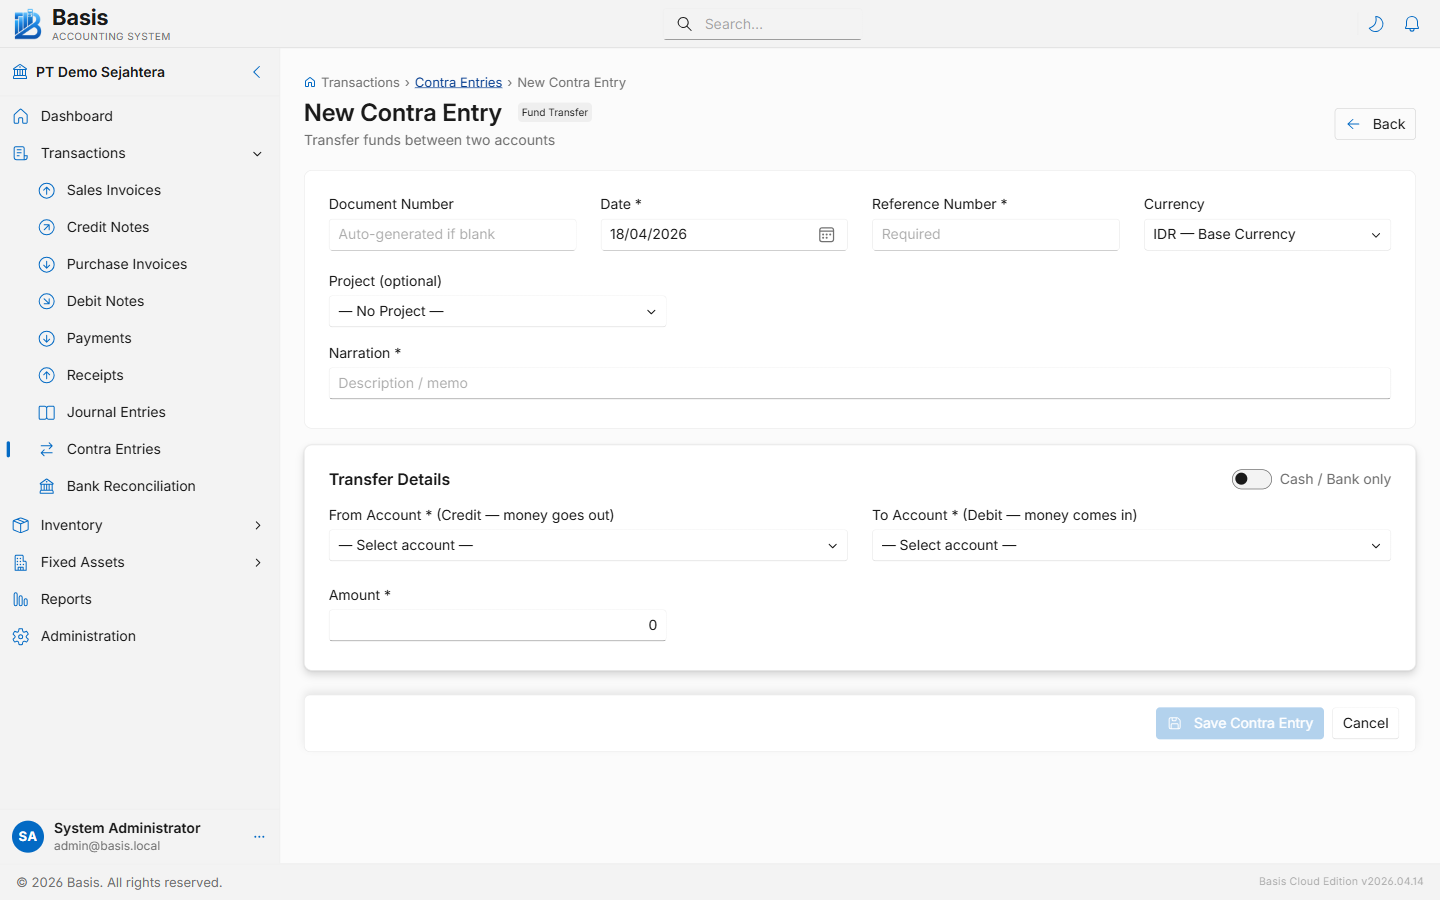
Task: Open the Date field calendar icon
Action: [x=826, y=234]
